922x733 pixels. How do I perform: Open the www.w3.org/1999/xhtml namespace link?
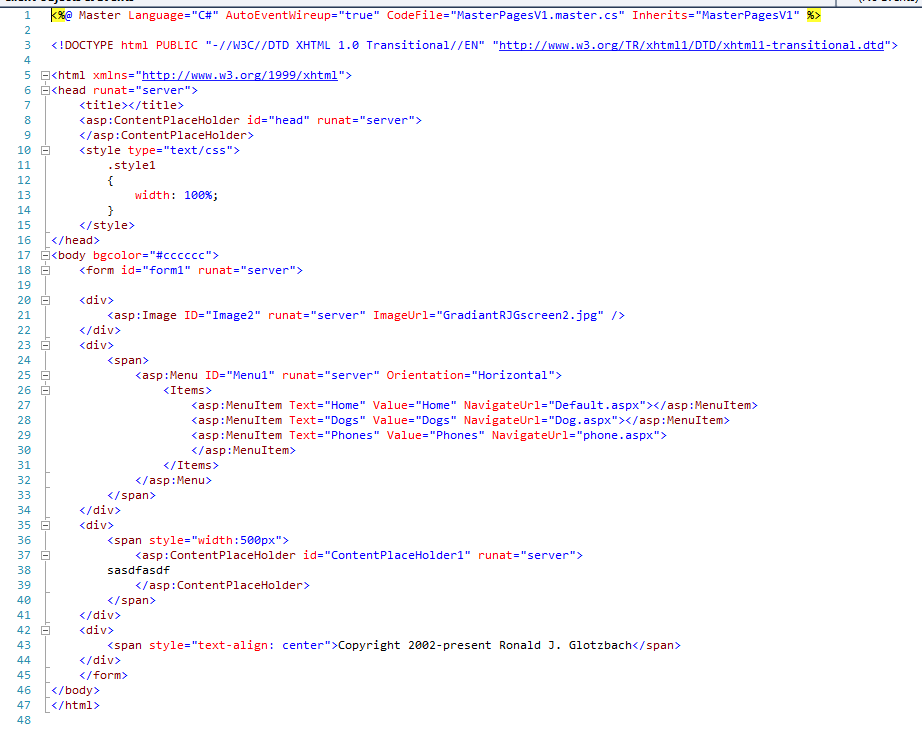(x=240, y=75)
